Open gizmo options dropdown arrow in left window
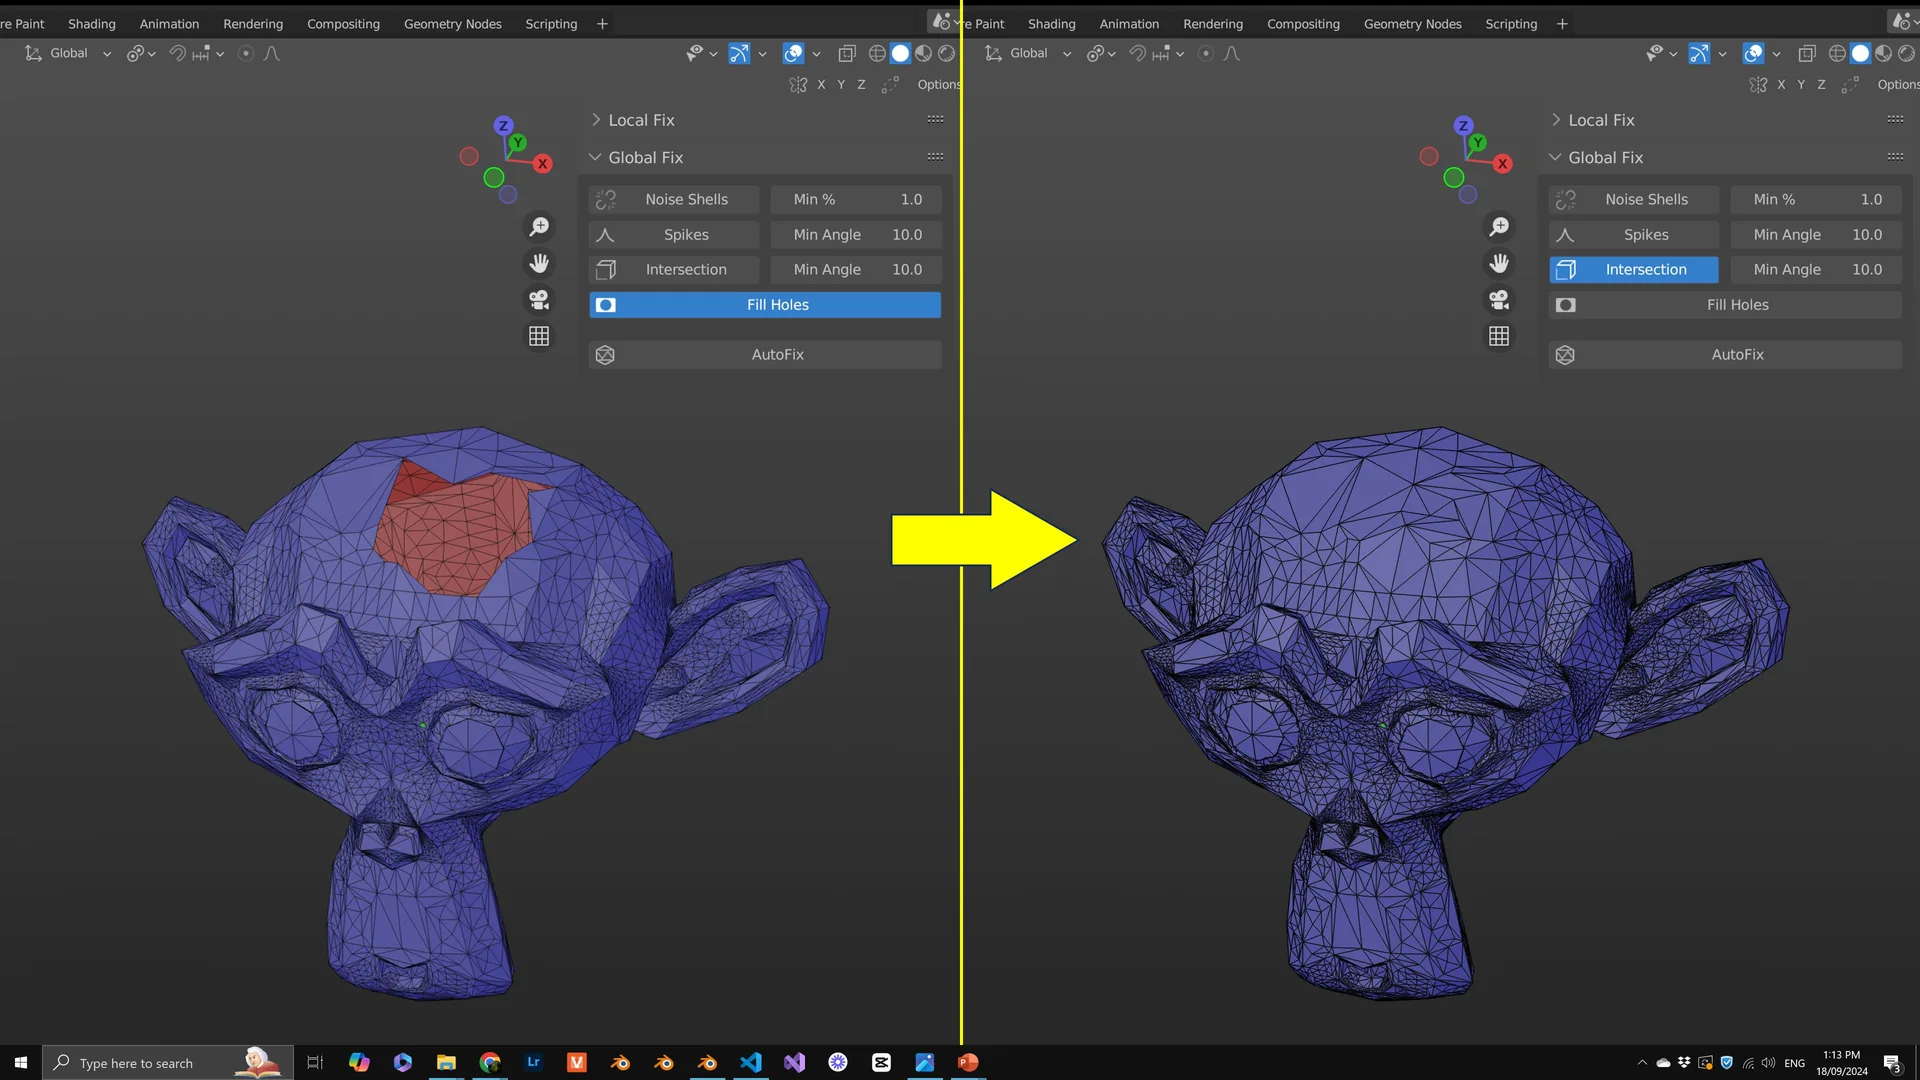 tap(762, 54)
